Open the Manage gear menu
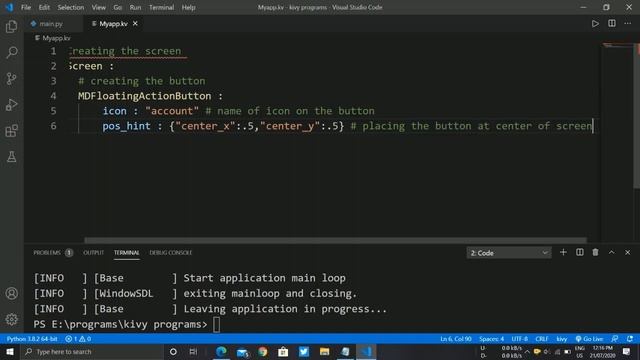The image size is (640, 360). pyautogui.click(x=11, y=319)
